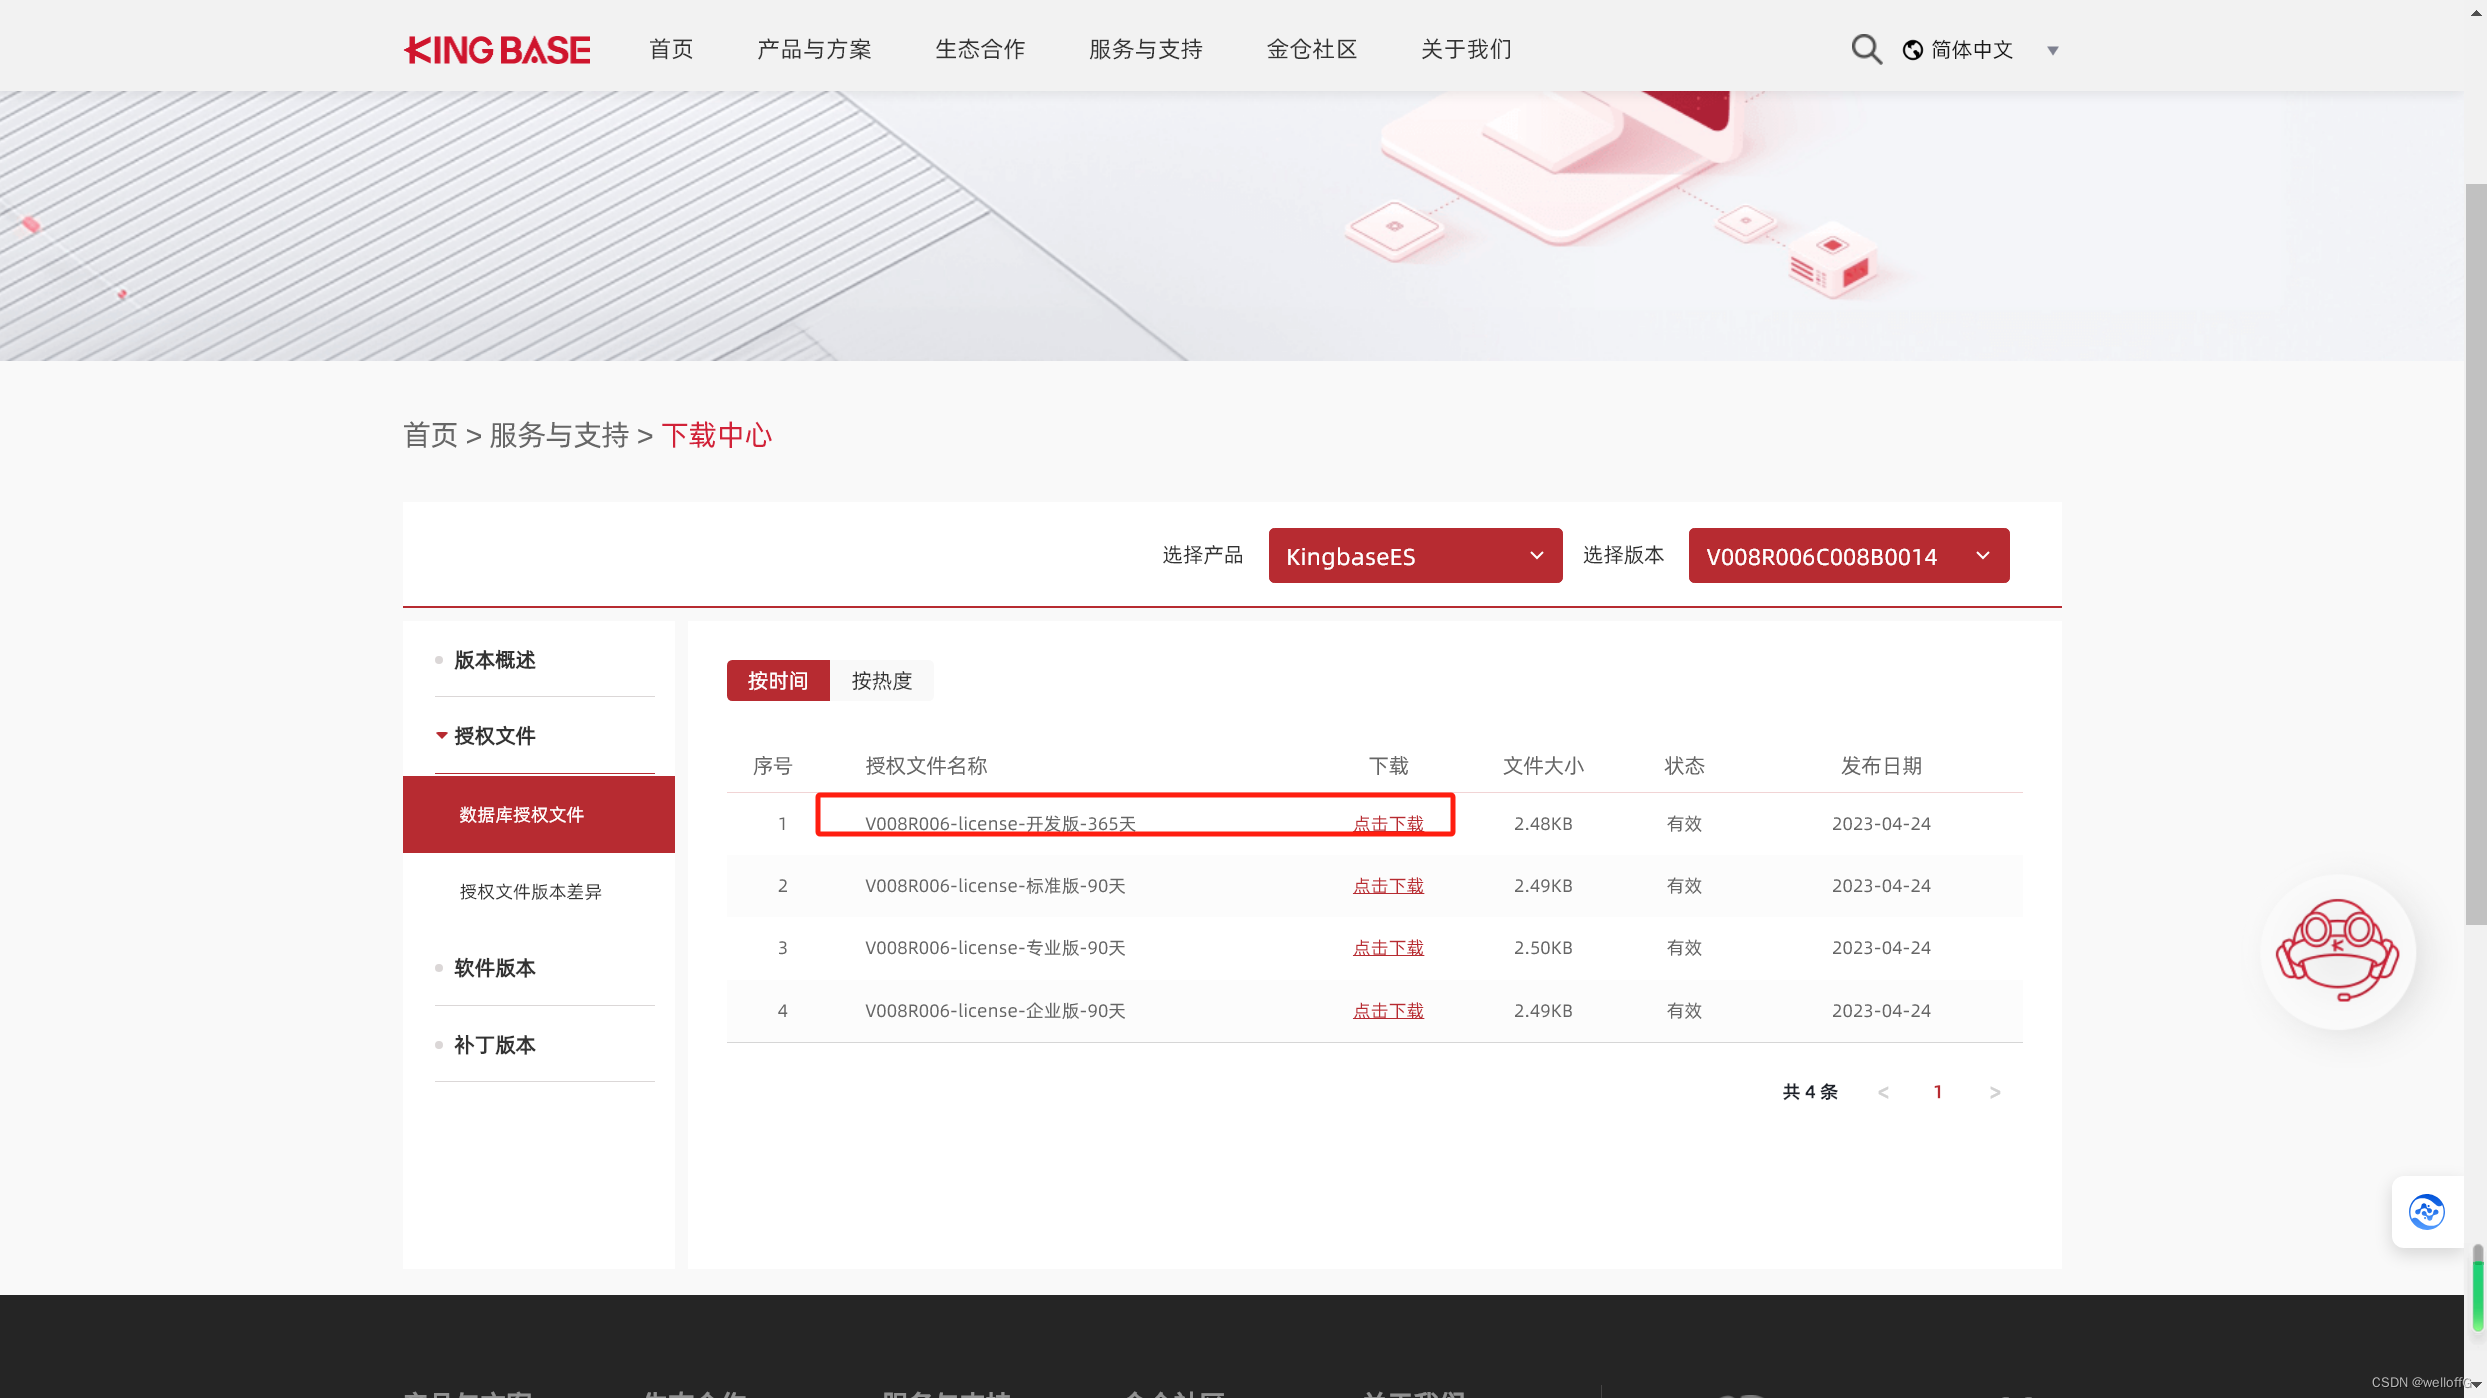Download the 开发版-365天 license via 点击下载
The image size is (2487, 1398).
[1388, 823]
